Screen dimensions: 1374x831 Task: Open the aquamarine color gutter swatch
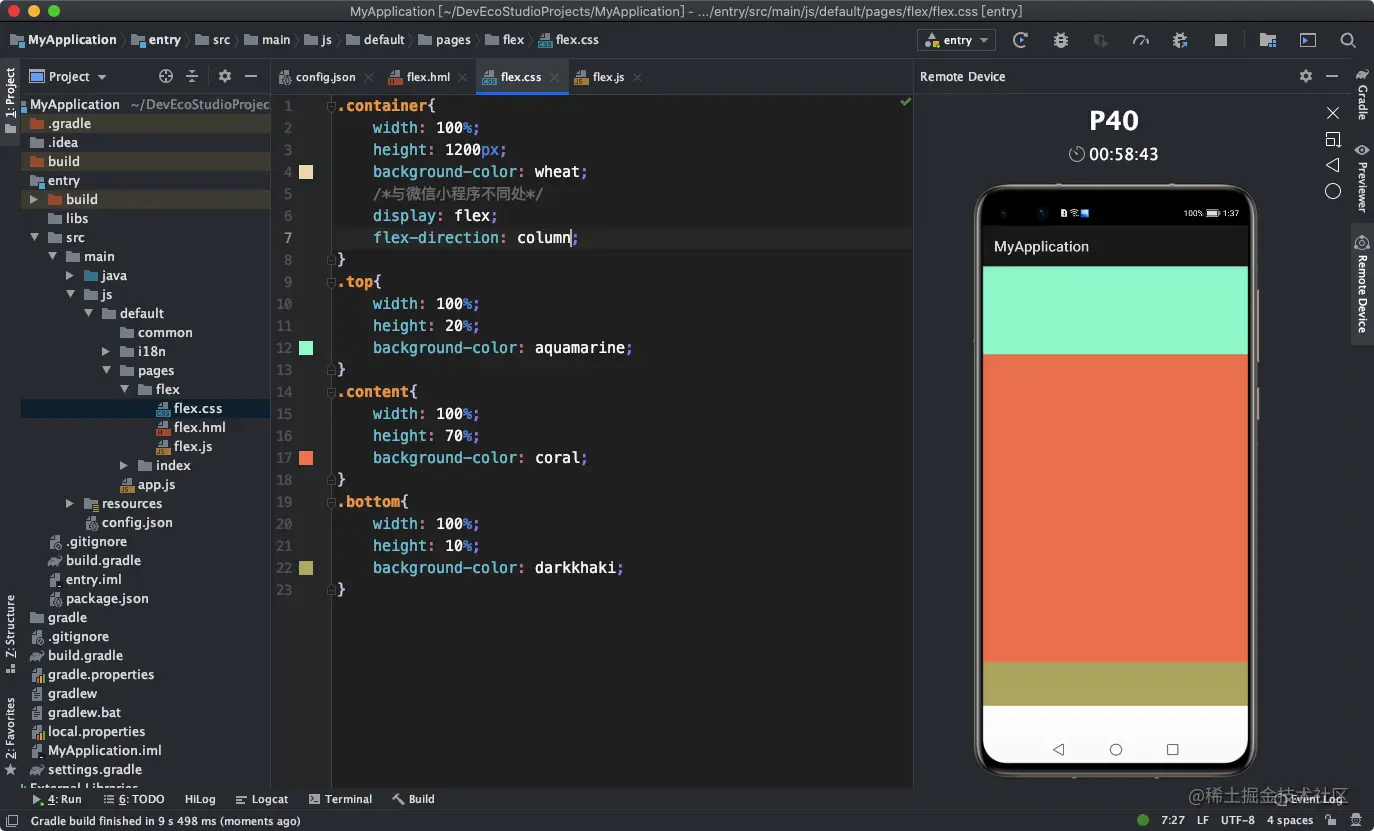[x=306, y=348]
